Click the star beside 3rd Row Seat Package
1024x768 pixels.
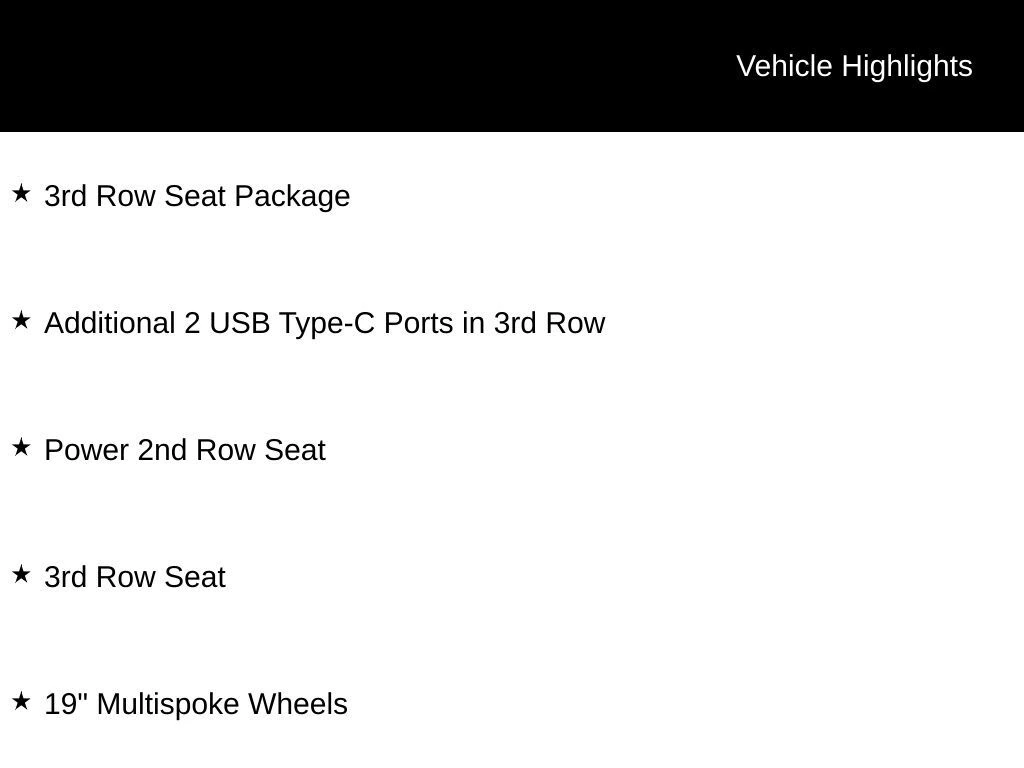[x=21, y=193]
